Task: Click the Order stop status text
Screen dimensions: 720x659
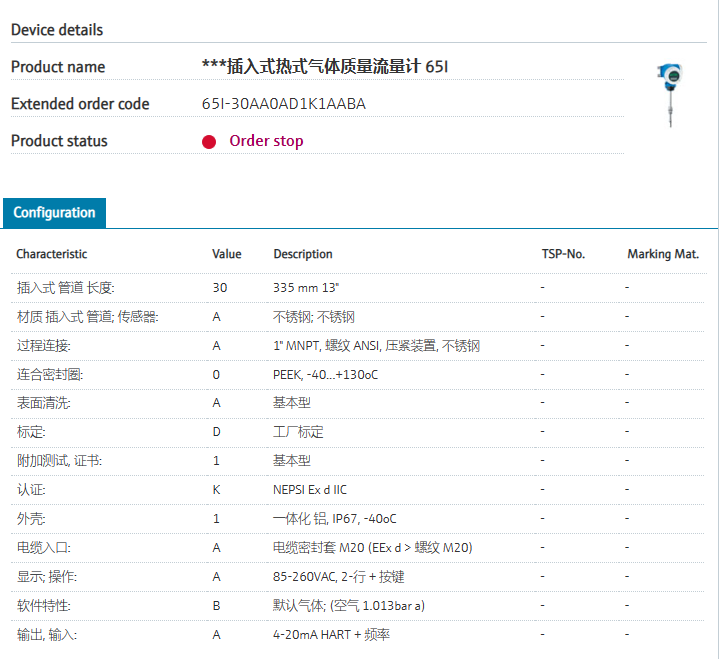Action: (x=266, y=141)
